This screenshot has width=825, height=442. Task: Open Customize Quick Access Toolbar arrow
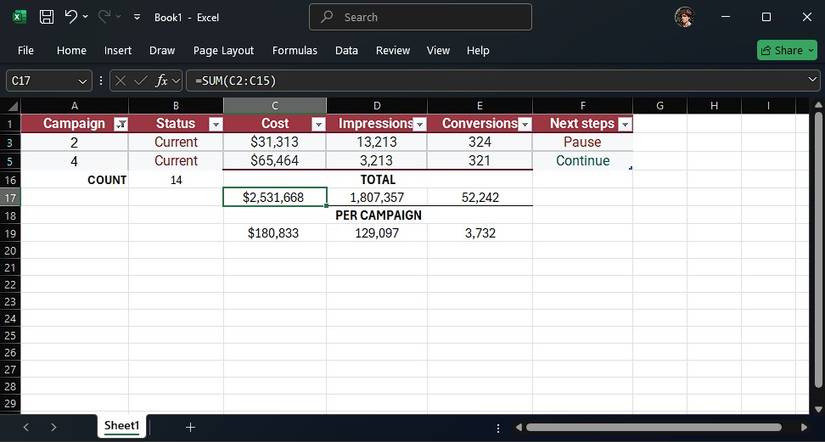coord(137,17)
